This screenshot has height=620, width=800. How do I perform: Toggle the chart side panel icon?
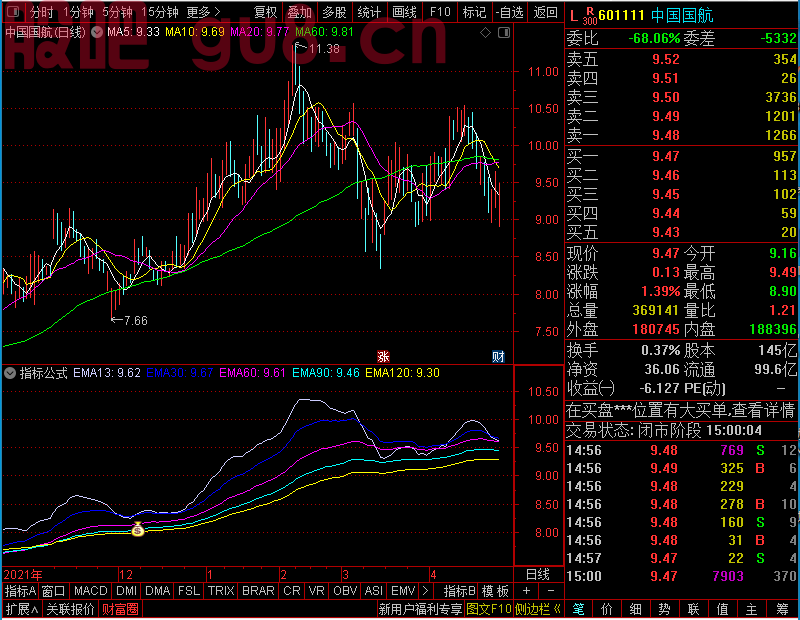[x=504, y=33]
